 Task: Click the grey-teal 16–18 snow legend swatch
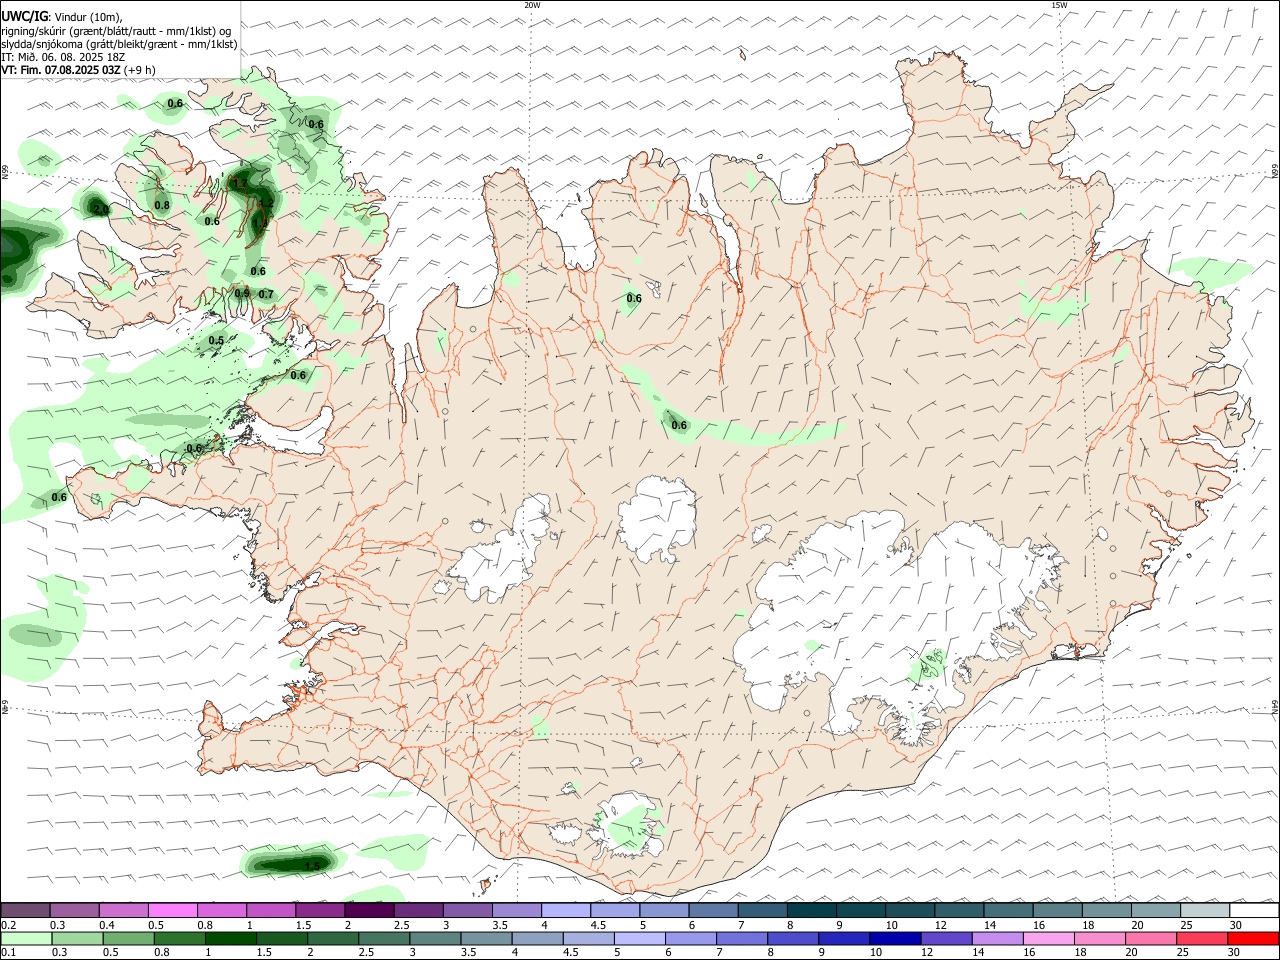[x=1058, y=910]
